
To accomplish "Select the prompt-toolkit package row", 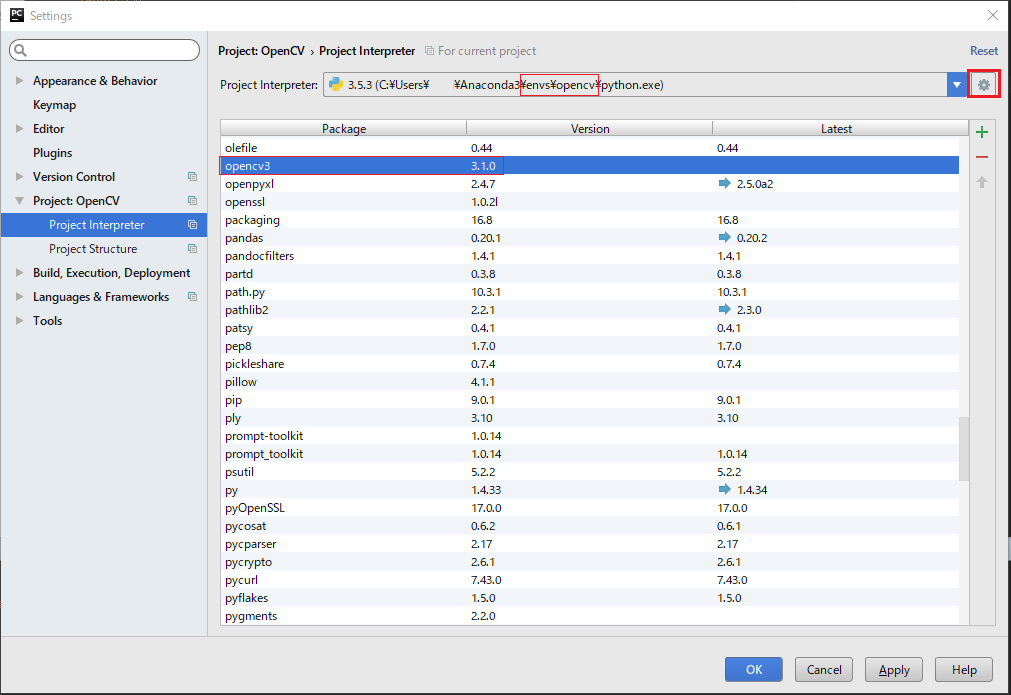I will 589,436.
